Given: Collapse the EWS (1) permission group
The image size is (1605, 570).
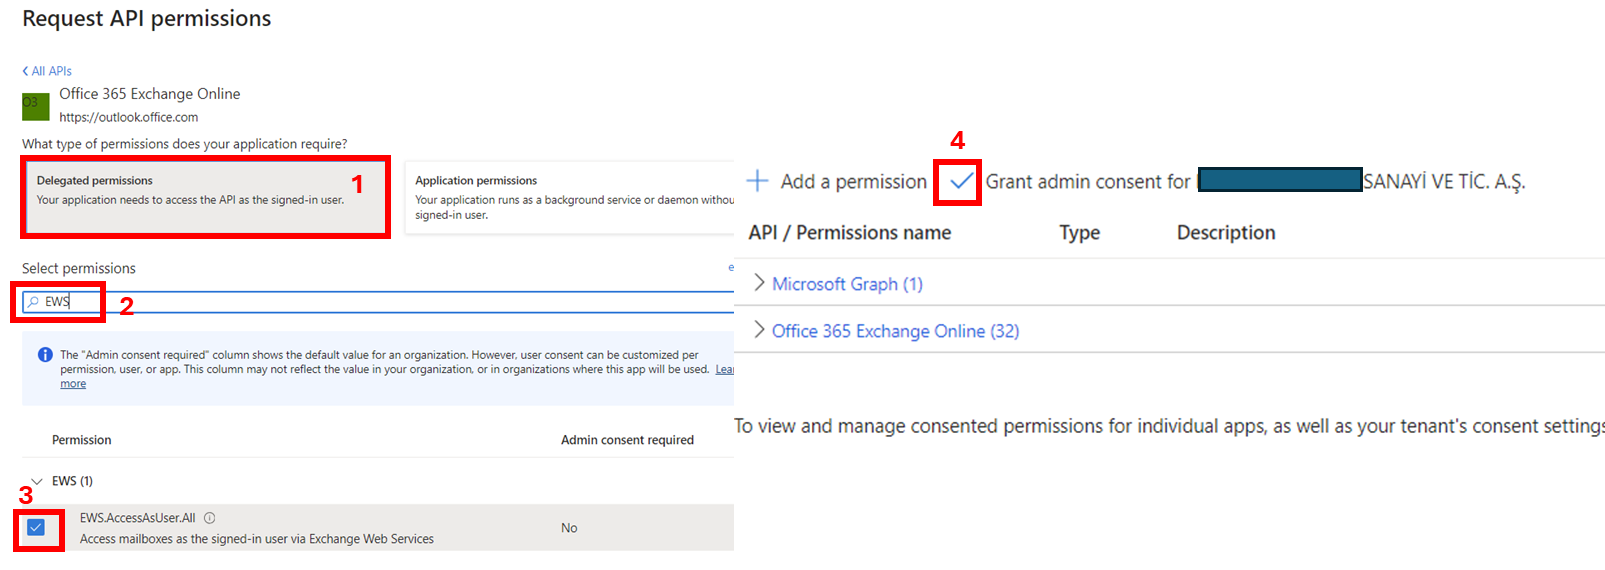Looking at the screenshot, I should [37, 481].
